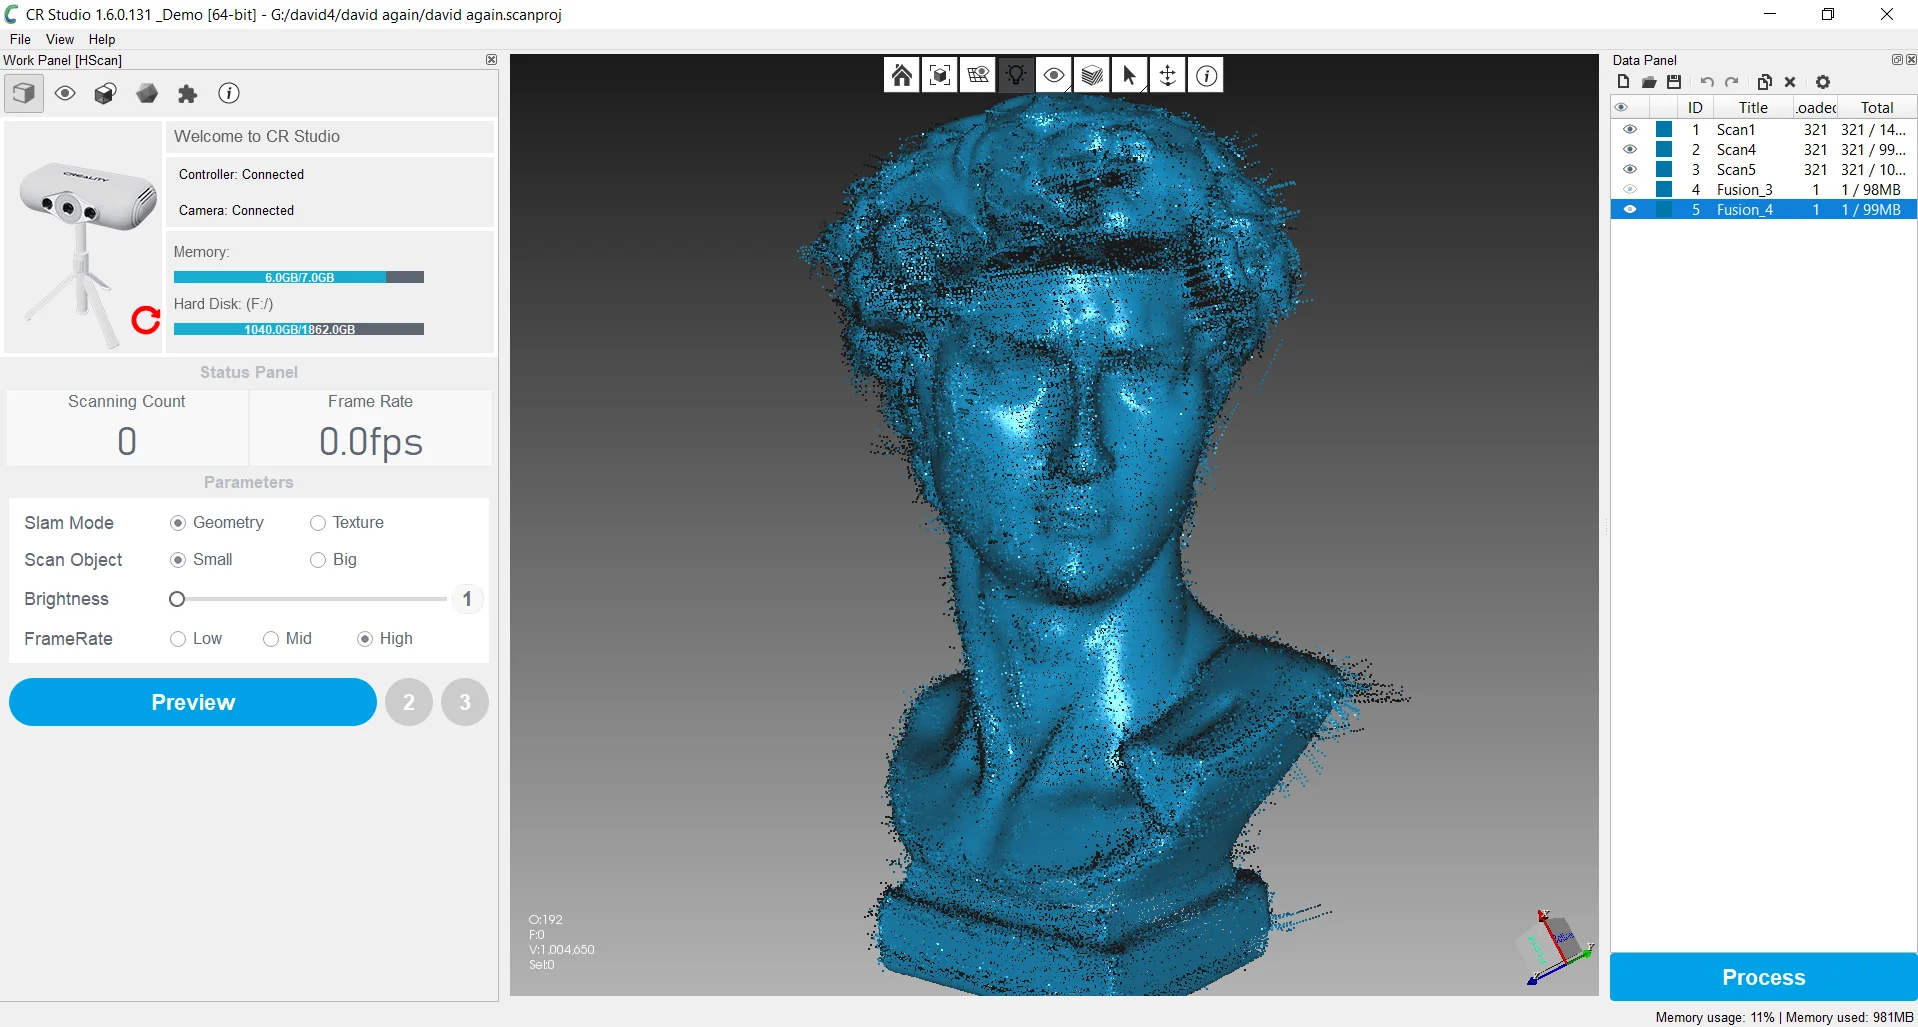Sort by the Total column header

1877,108
